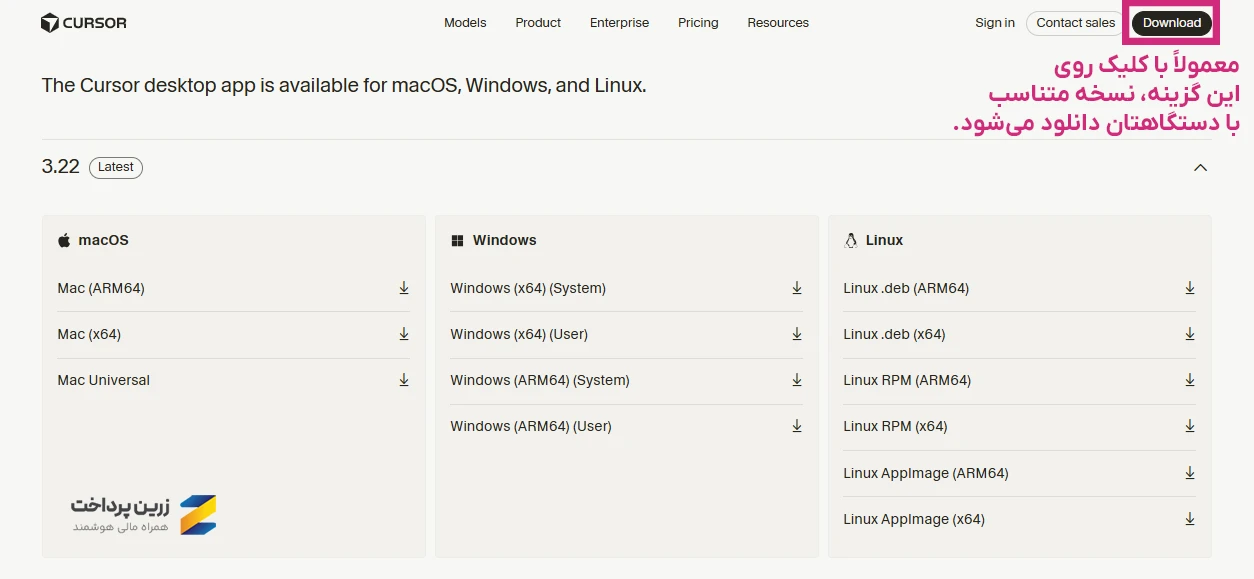Screen dimensions: 1254x579
Task: Click download icon for Linux RPM (ARM64)
Action: click(x=1190, y=380)
